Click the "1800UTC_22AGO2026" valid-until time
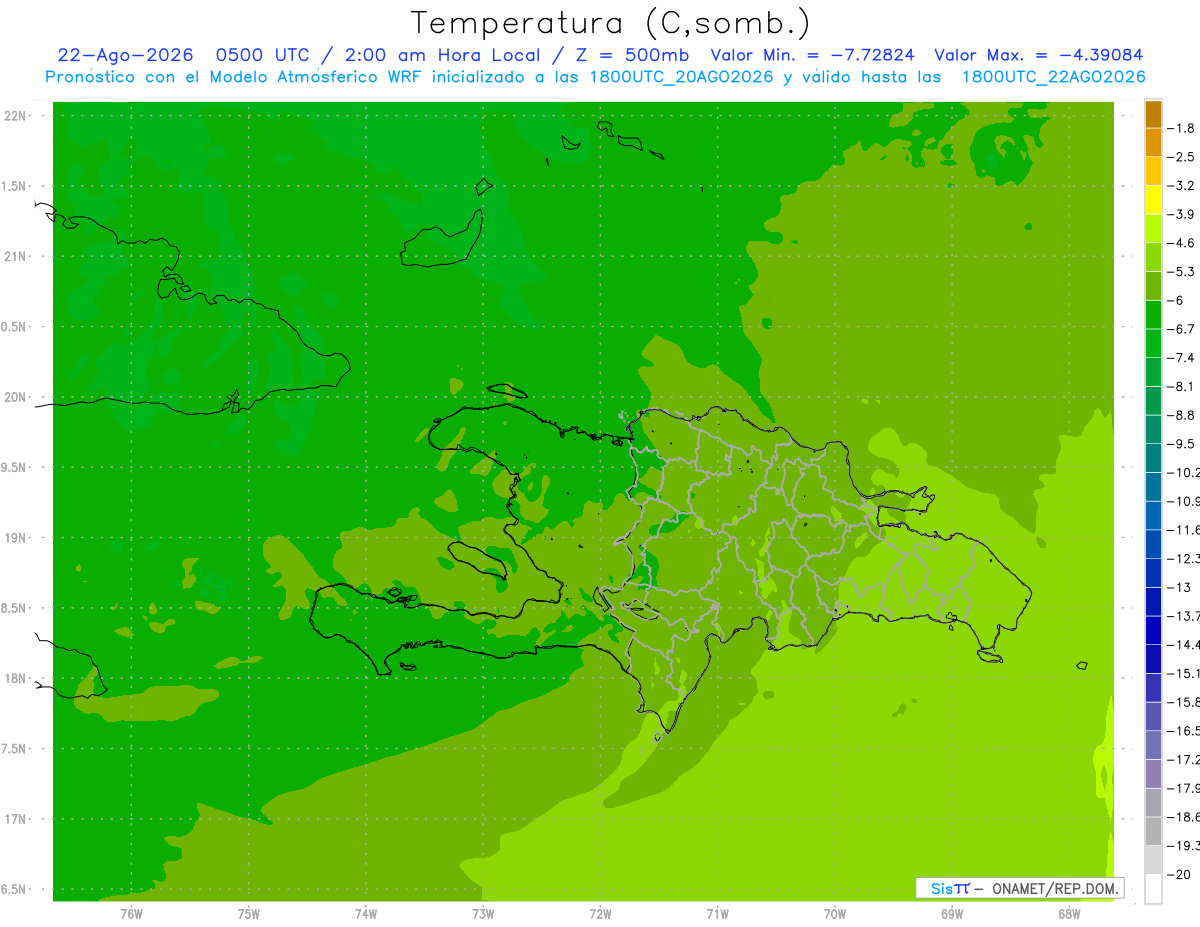Viewport: 1200px width, 927px height. click(1053, 77)
